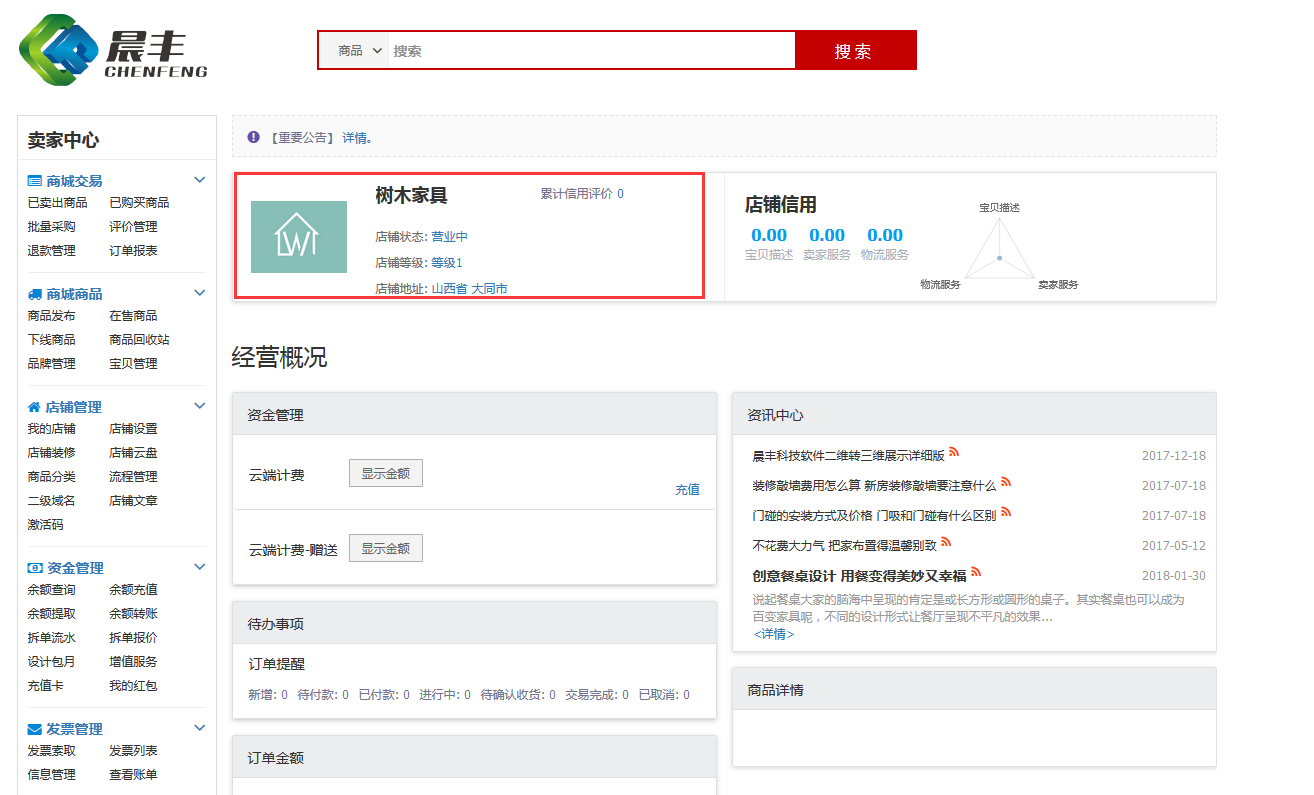Click RSS icon beside 不花费大力气 article
Screen dimensions: 1314x795
pos(946,542)
